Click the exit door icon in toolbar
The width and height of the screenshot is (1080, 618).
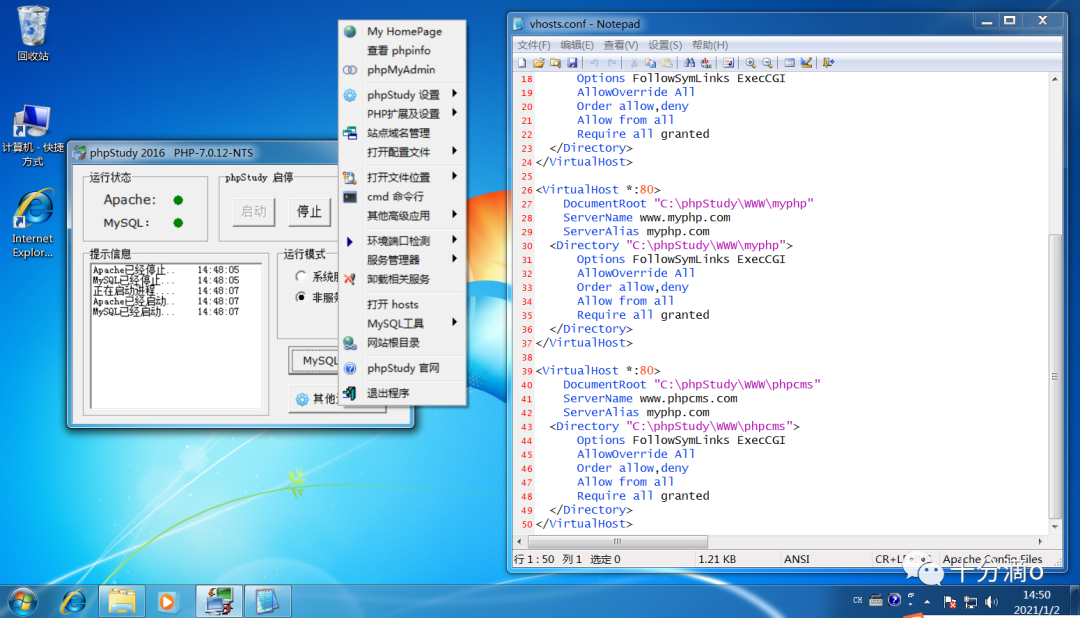[x=829, y=63]
